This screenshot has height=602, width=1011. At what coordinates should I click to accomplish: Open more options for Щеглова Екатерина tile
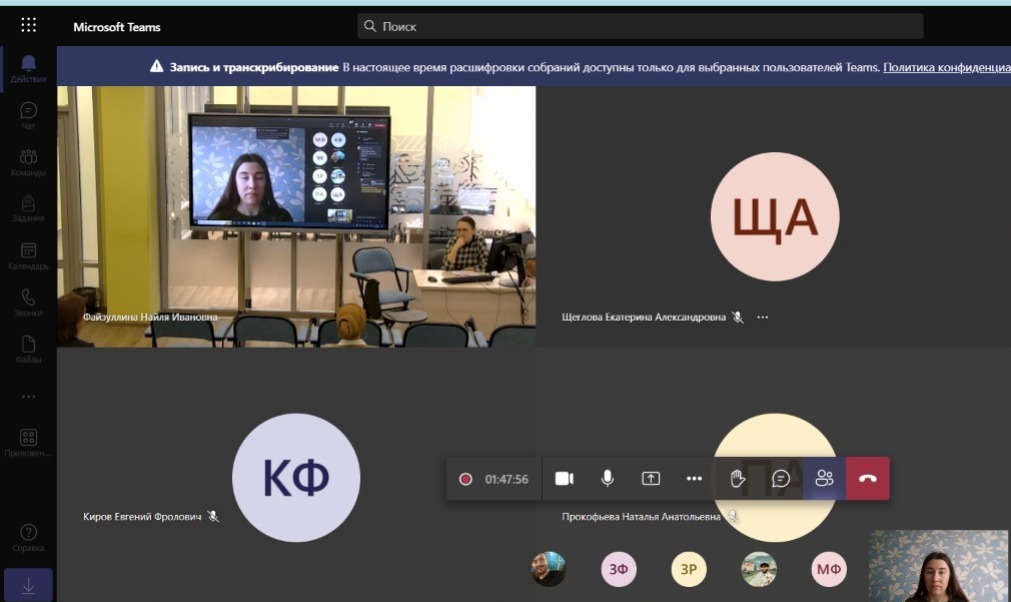point(763,317)
